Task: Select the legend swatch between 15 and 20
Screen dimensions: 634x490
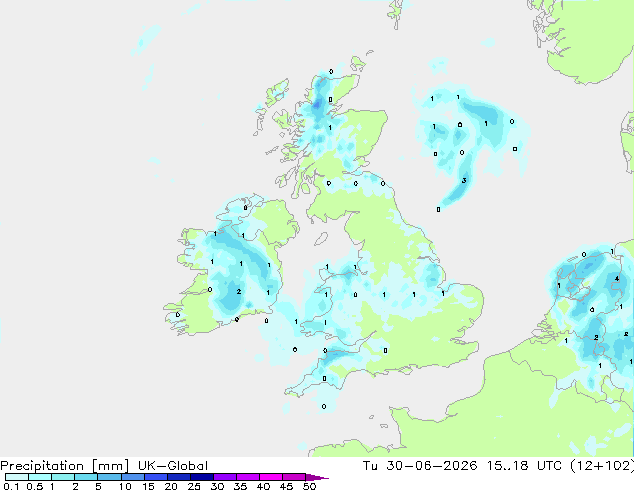Action: coord(155,477)
